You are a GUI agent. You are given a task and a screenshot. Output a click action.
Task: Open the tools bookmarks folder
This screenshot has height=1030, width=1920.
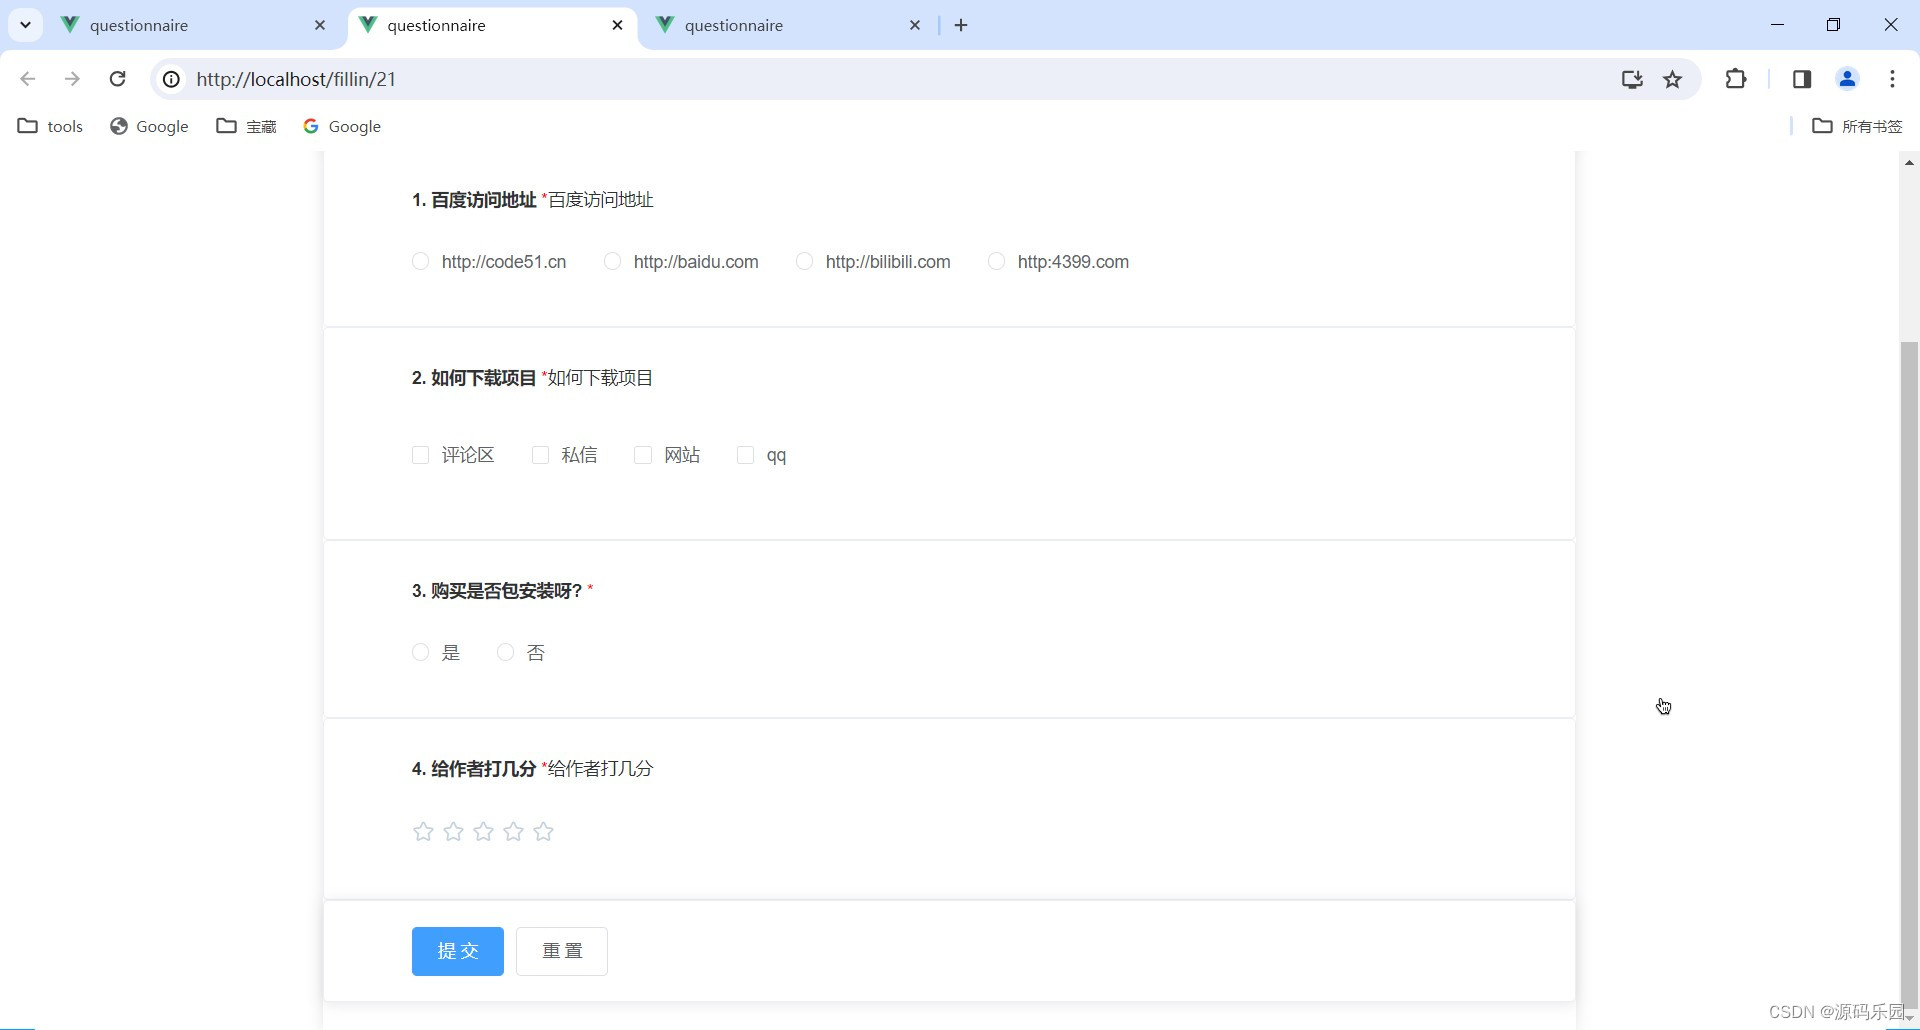[x=50, y=126]
